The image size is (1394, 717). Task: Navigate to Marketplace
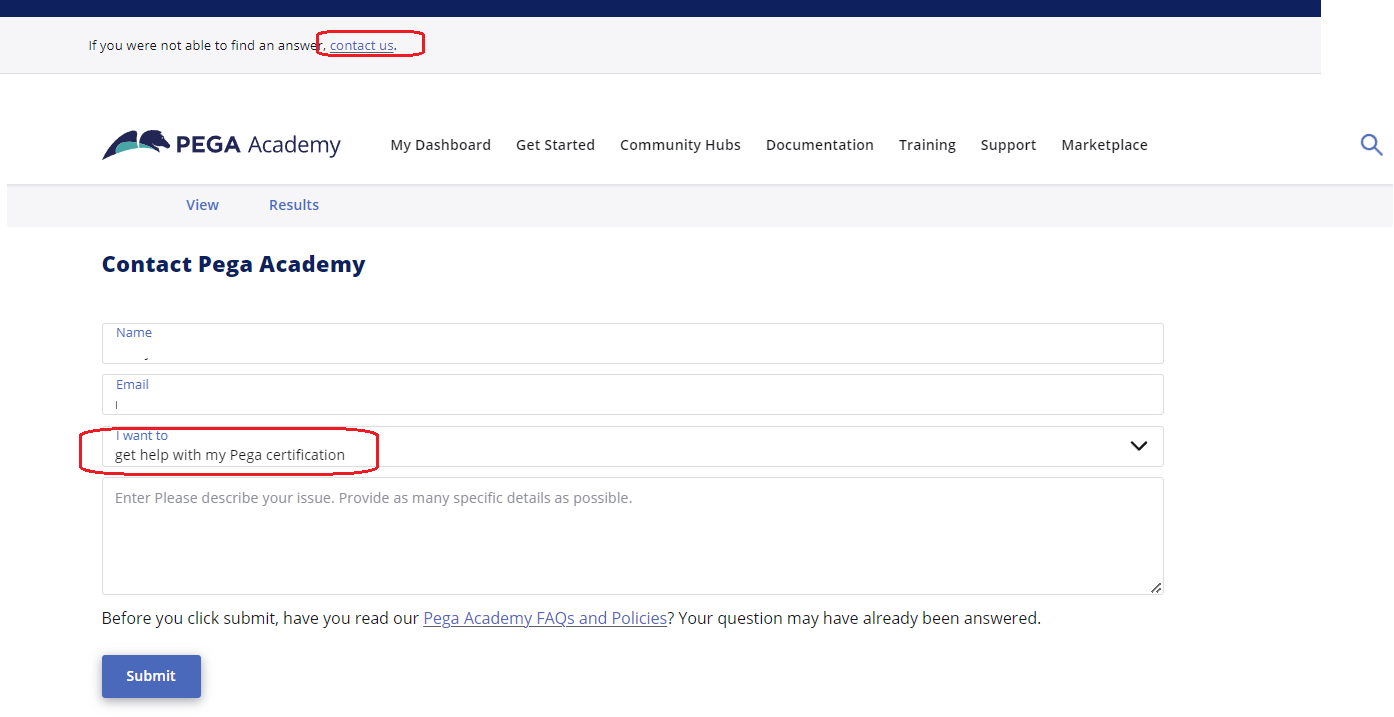(x=1104, y=145)
